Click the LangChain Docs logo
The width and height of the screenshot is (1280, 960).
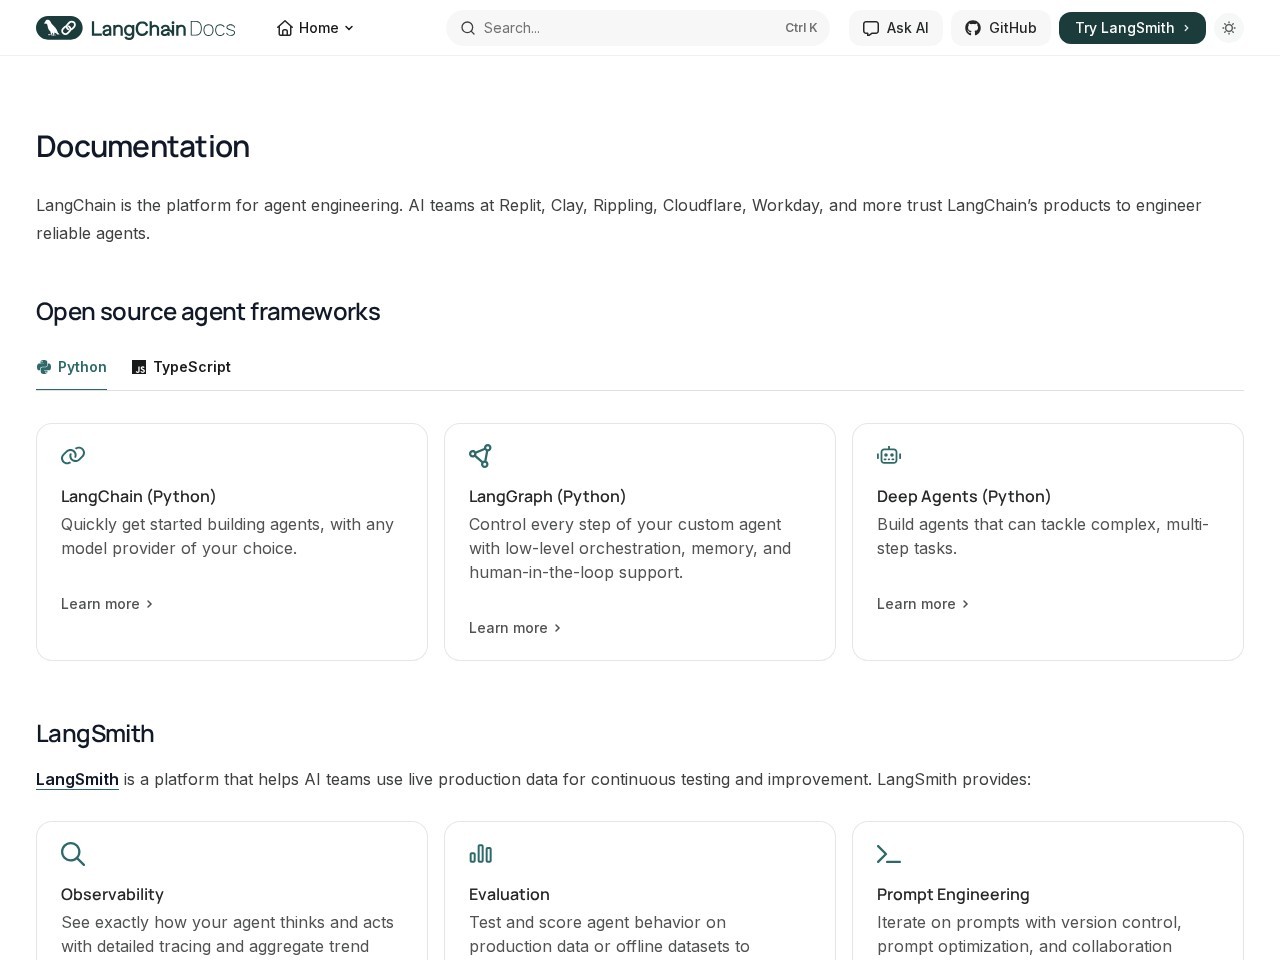(135, 28)
